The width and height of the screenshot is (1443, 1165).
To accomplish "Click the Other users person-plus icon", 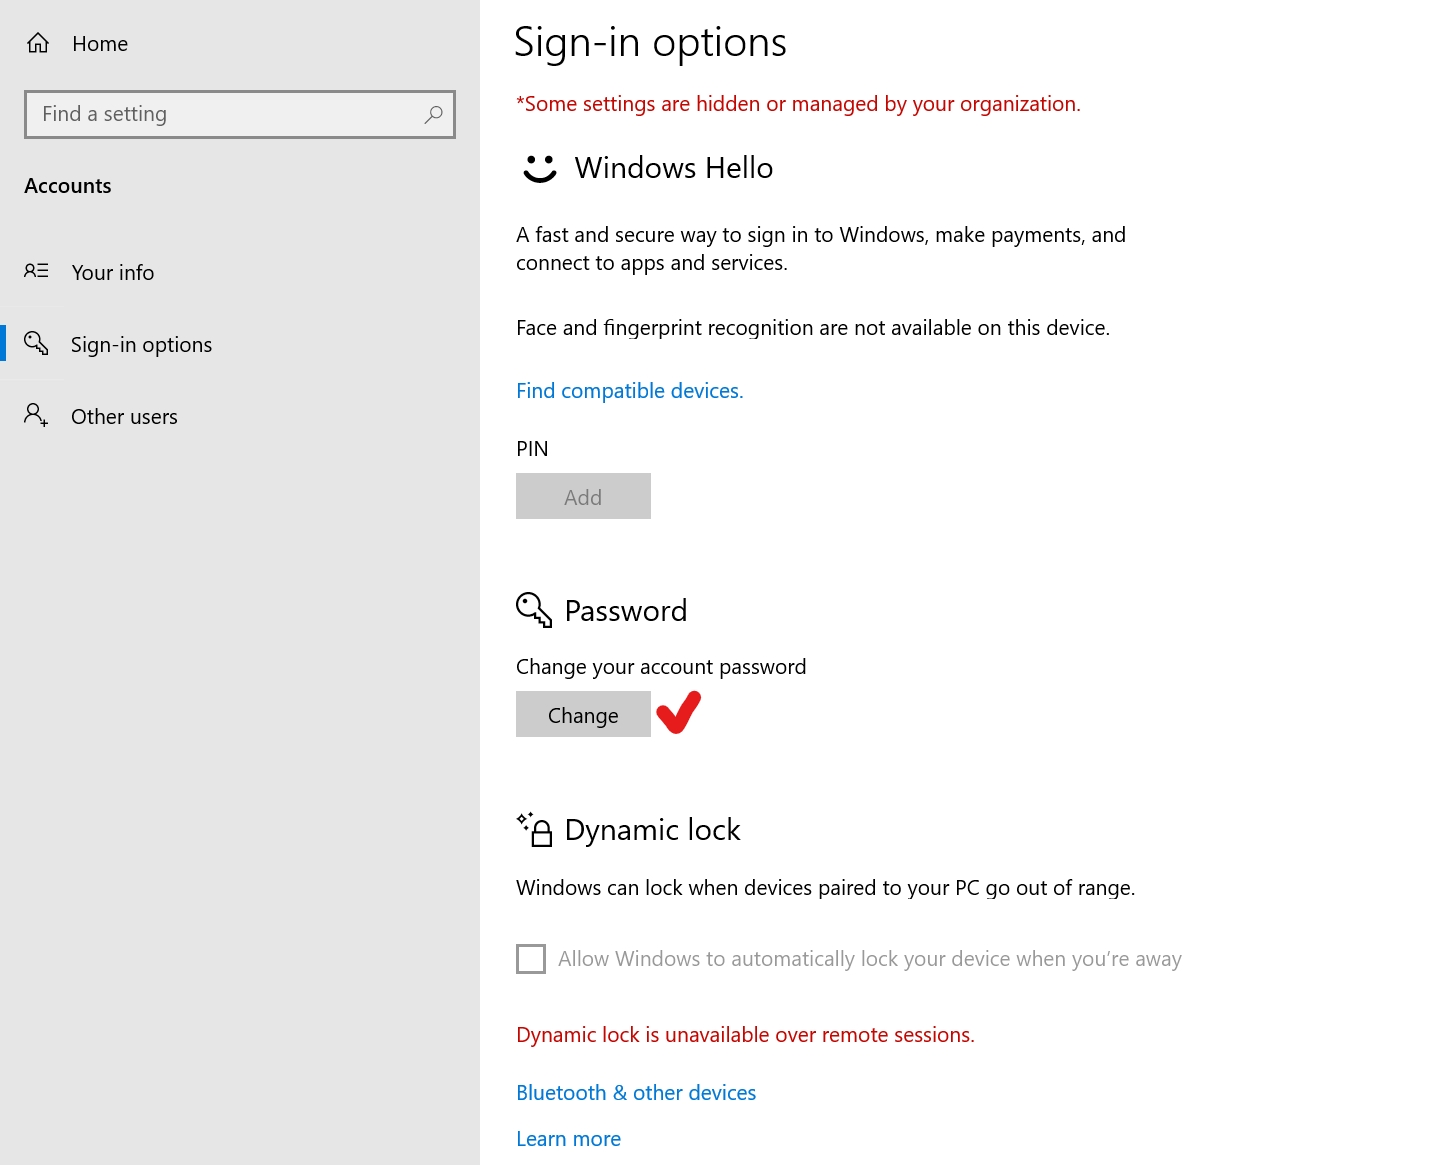I will (36, 415).
